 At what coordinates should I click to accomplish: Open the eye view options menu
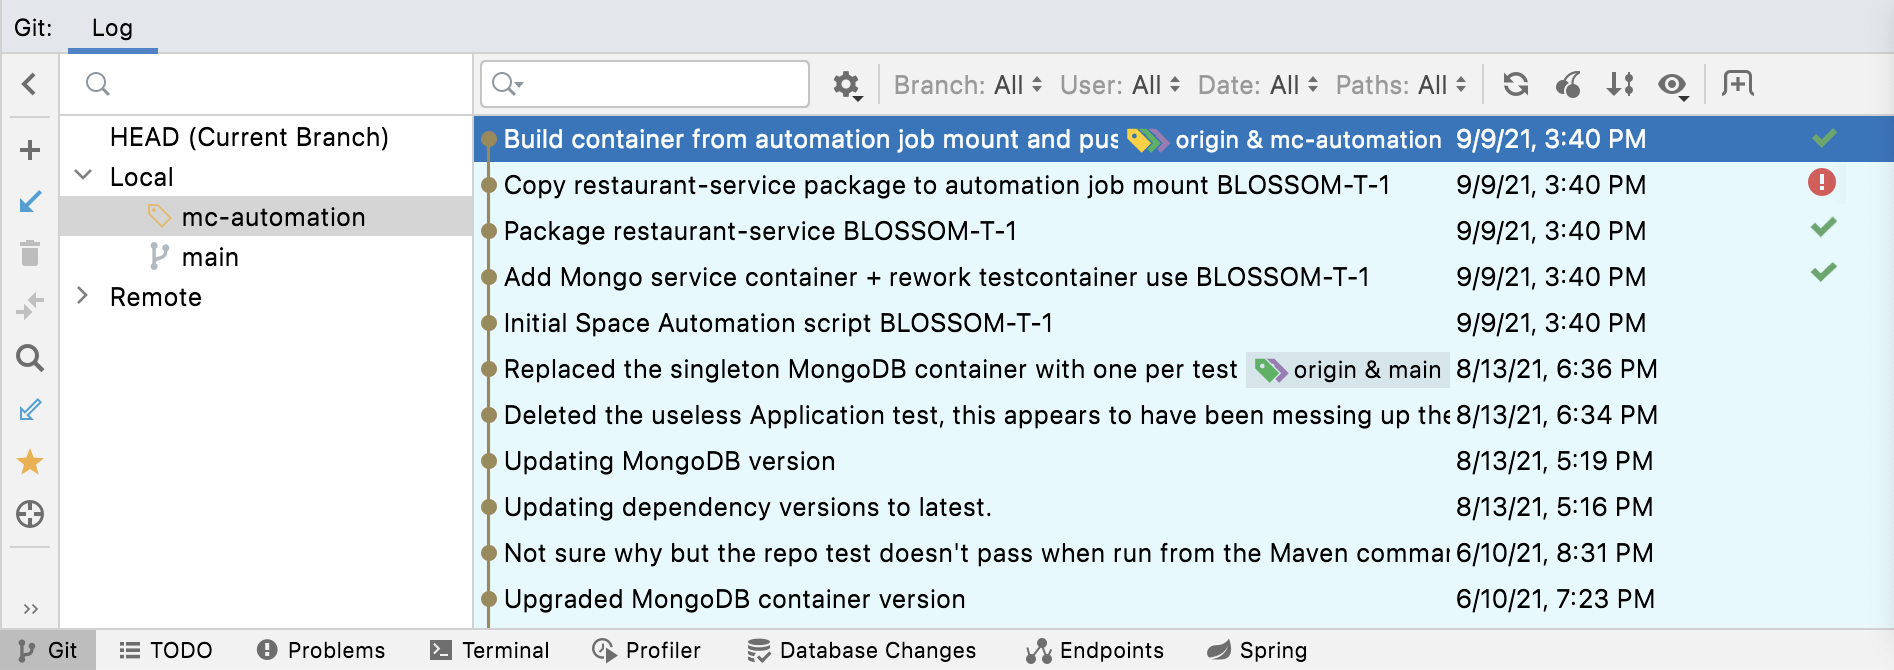(x=1673, y=86)
